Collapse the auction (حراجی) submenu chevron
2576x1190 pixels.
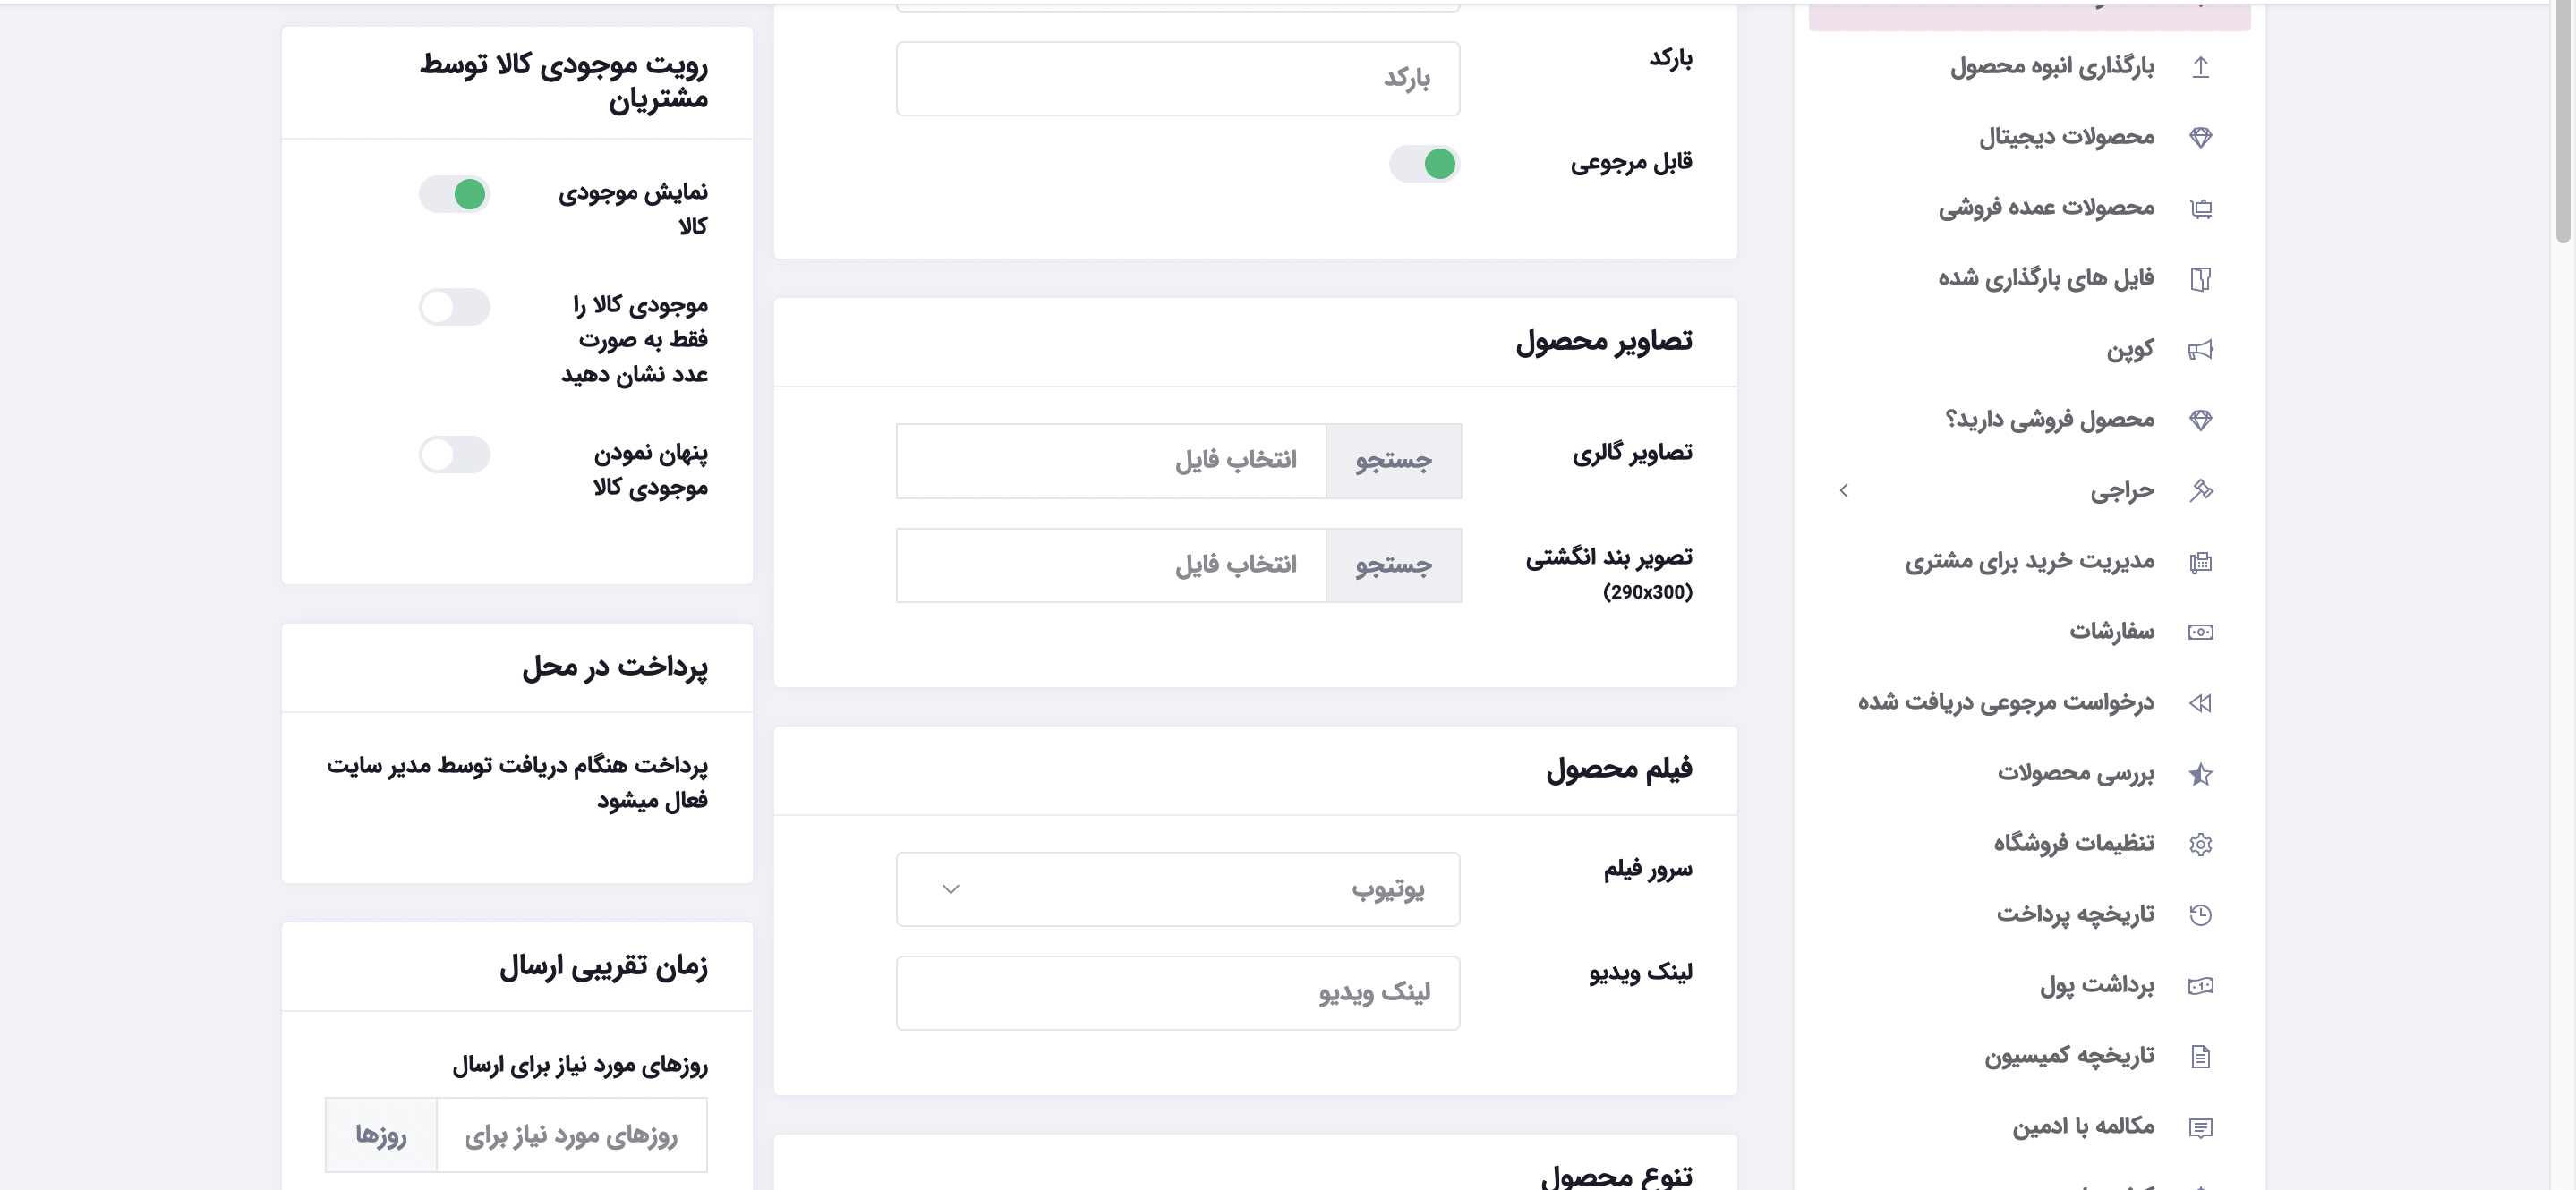pos(1843,491)
